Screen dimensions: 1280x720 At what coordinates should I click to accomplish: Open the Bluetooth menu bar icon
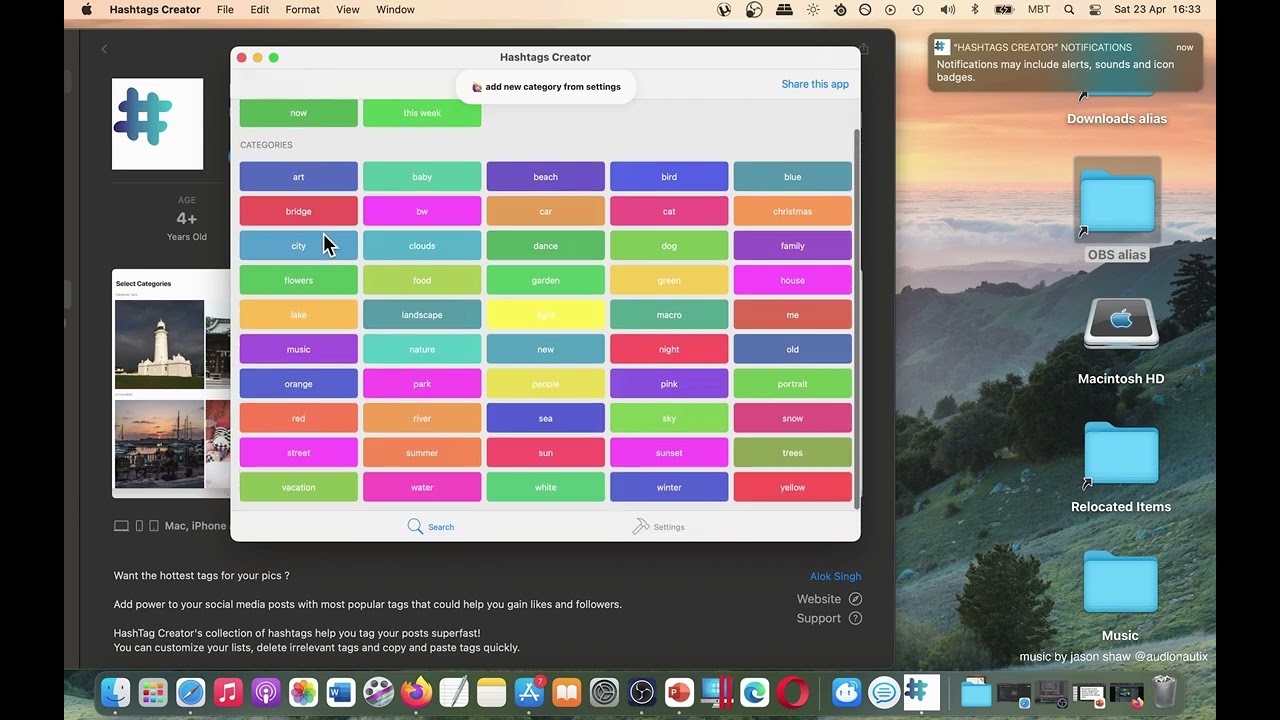pos(975,10)
